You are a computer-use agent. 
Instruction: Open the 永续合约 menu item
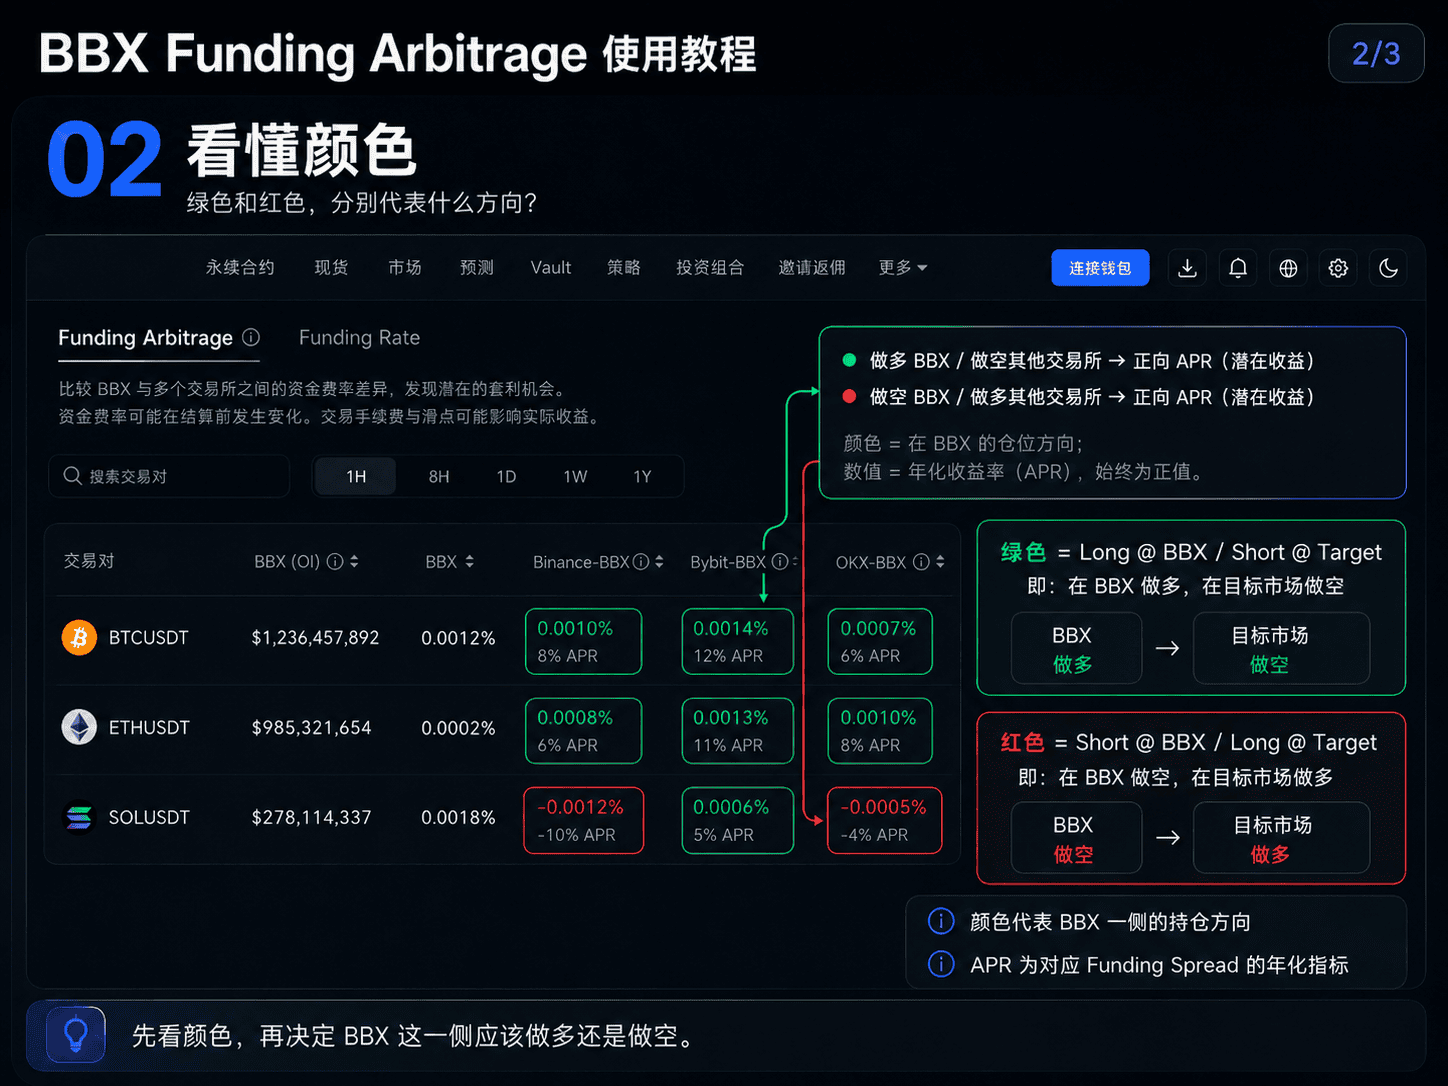click(240, 268)
